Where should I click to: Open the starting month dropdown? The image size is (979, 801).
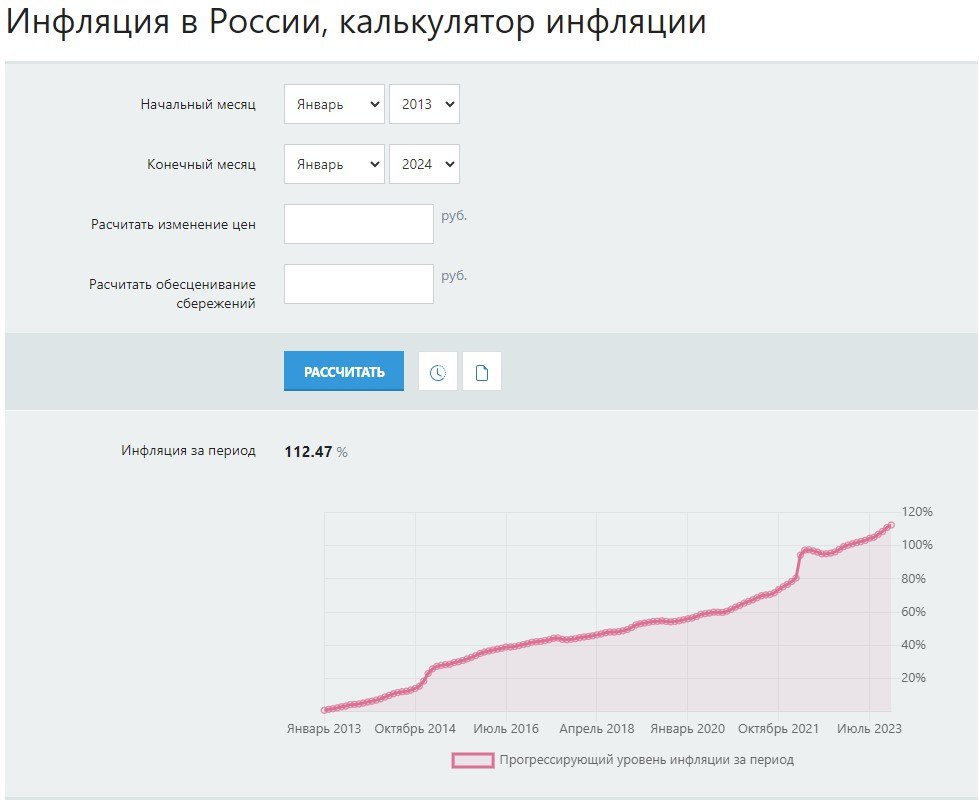point(334,104)
